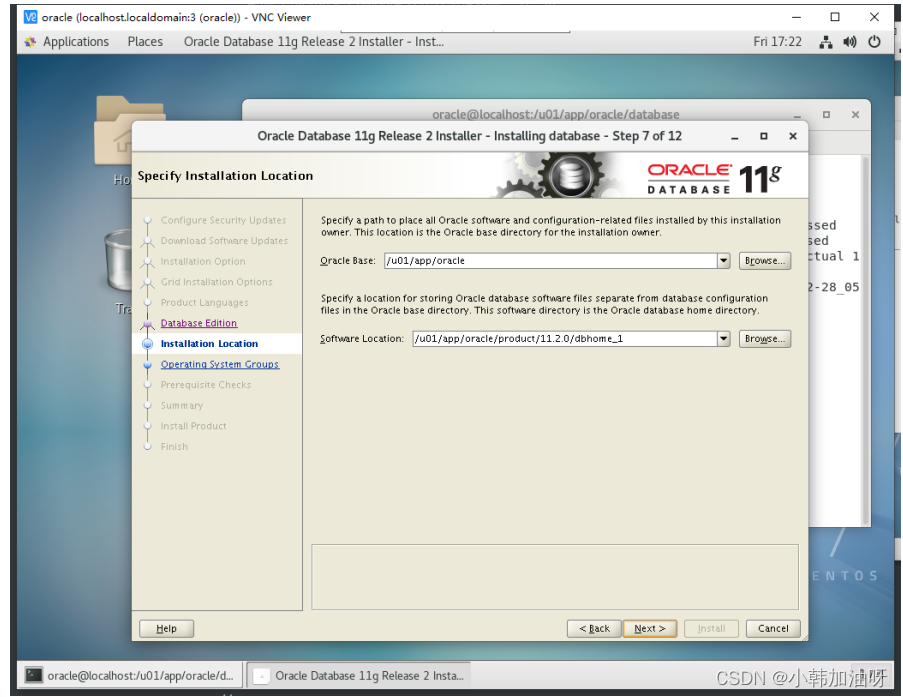903x697 pixels.
Task: Open the Applications menu
Action: click(75, 41)
